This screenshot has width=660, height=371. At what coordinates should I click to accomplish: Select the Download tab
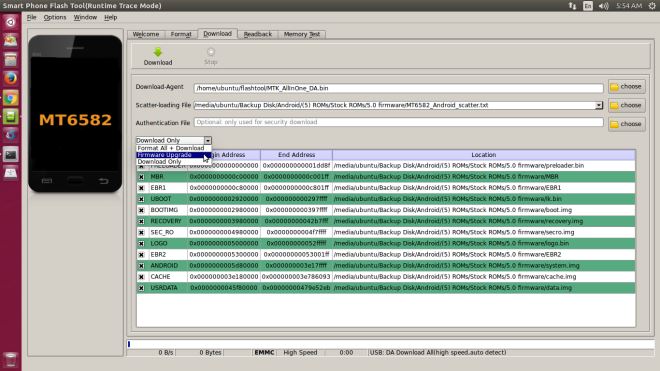point(218,34)
